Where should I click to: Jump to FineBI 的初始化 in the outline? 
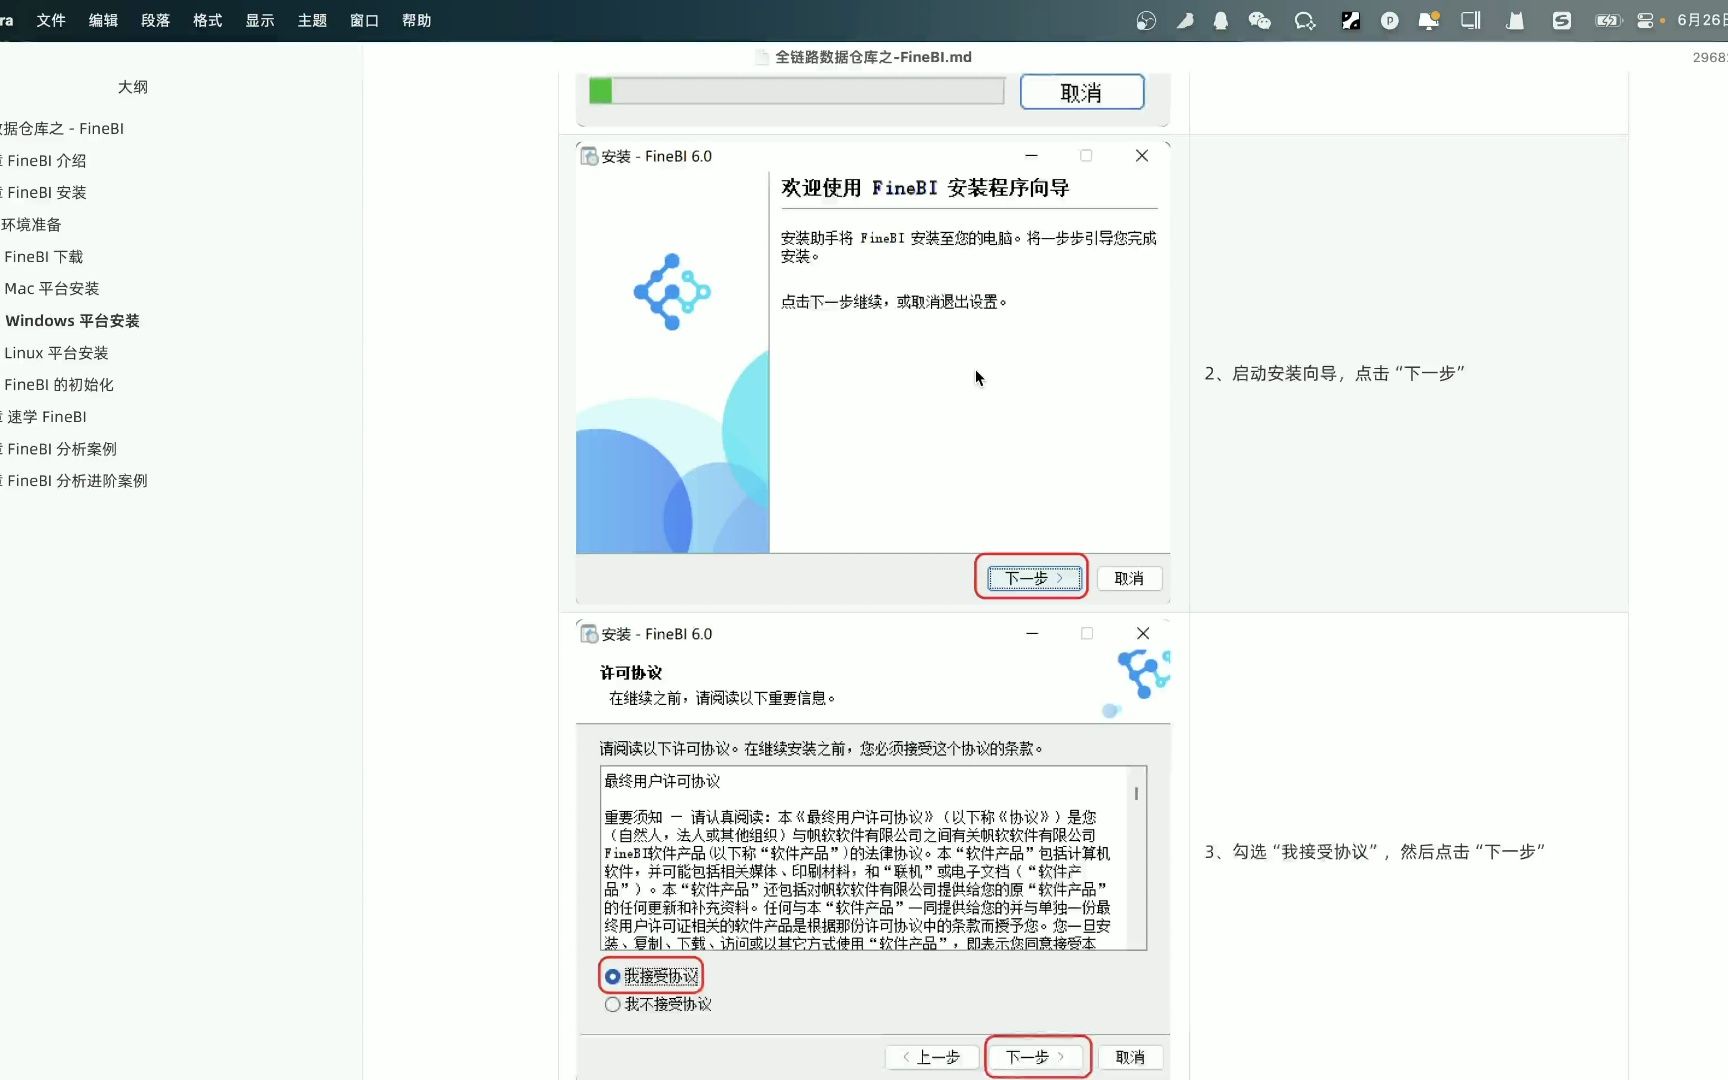tap(58, 385)
